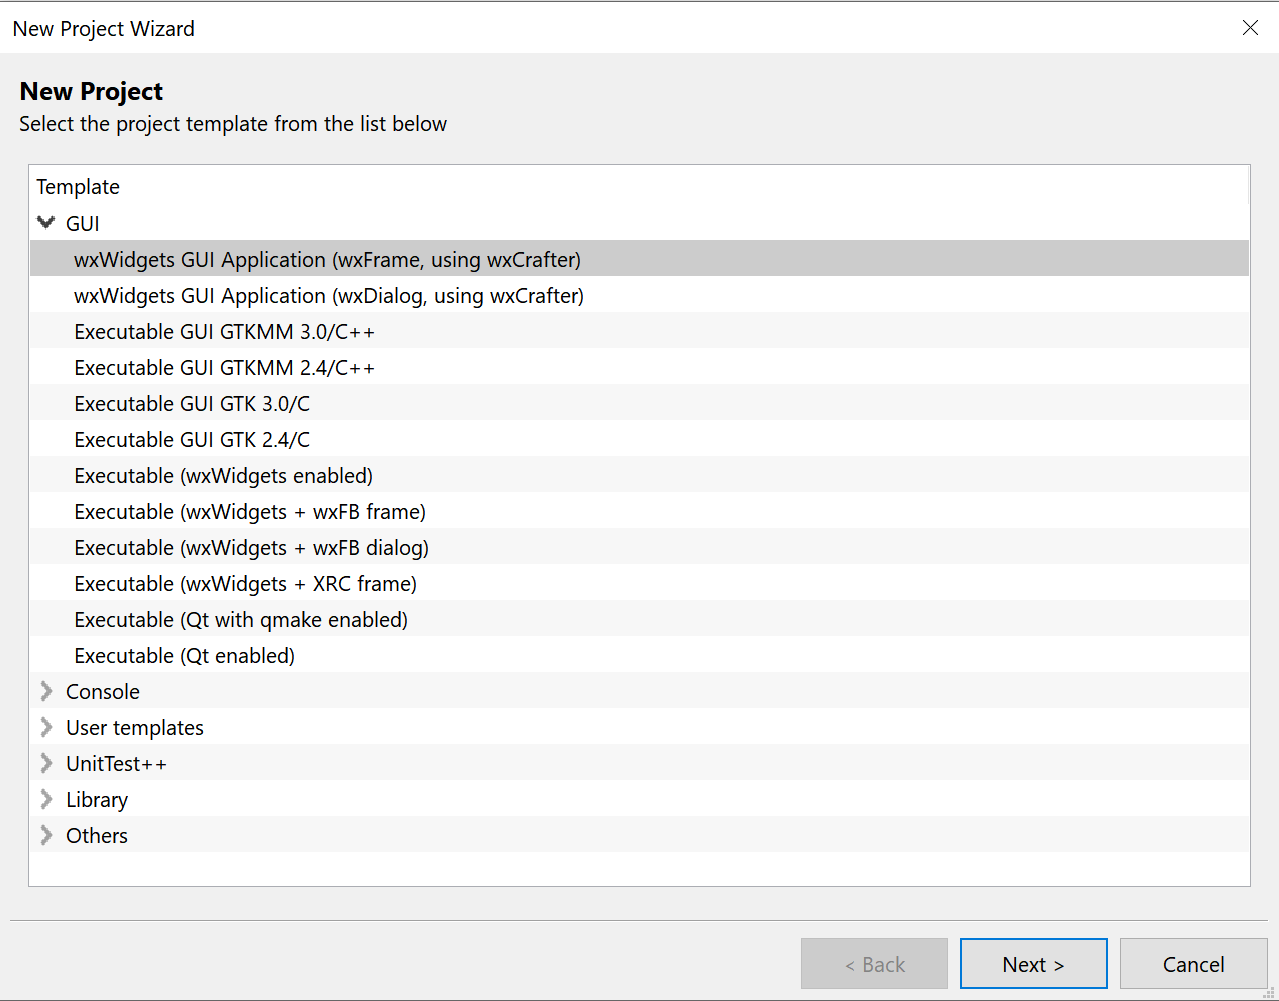This screenshot has width=1279, height=1001.
Task: Choose the Executable GUI GTKMM 2.4/C++ template
Action: coord(224,367)
